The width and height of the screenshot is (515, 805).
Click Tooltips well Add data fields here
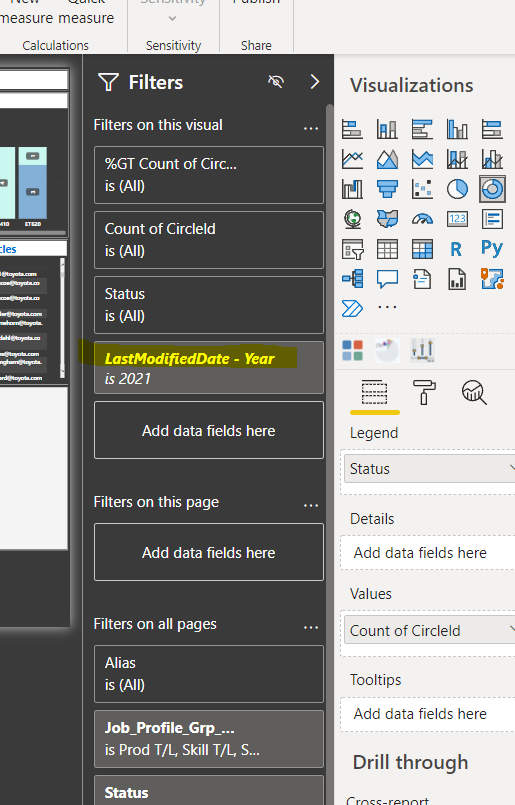pos(428,714)
